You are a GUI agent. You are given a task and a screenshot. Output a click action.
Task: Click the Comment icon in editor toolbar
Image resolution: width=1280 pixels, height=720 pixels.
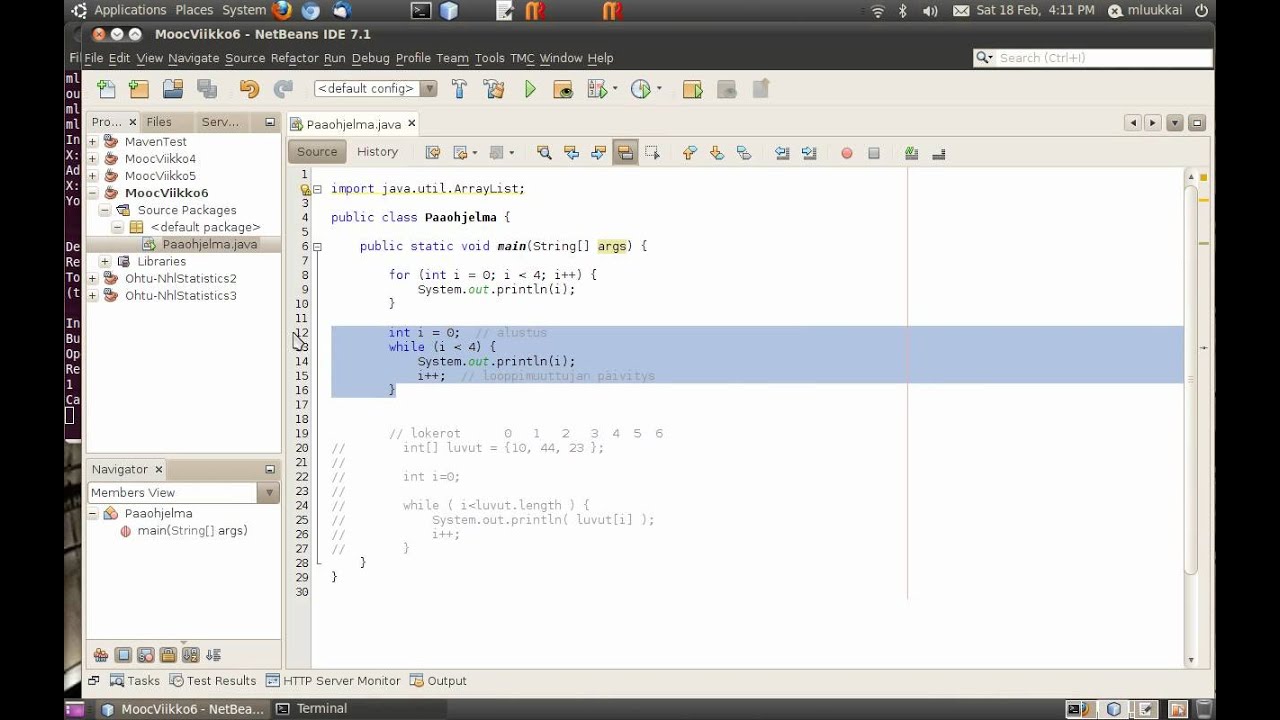click(x=911, y=153)
